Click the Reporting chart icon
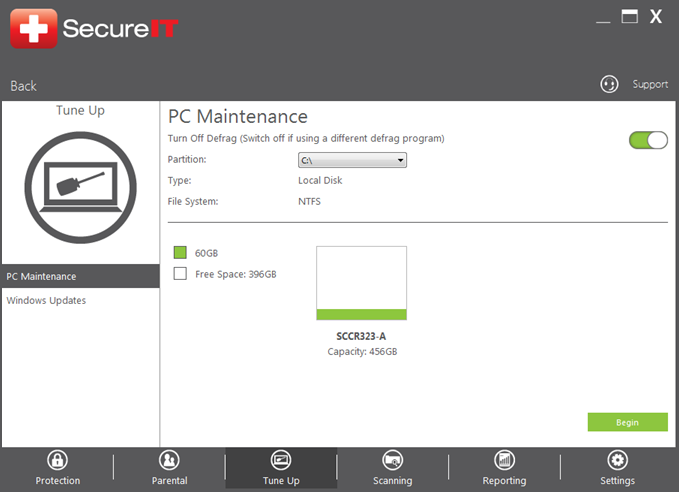Image resolution: width=679 pixels, height=492 pixels. (504, 460)
